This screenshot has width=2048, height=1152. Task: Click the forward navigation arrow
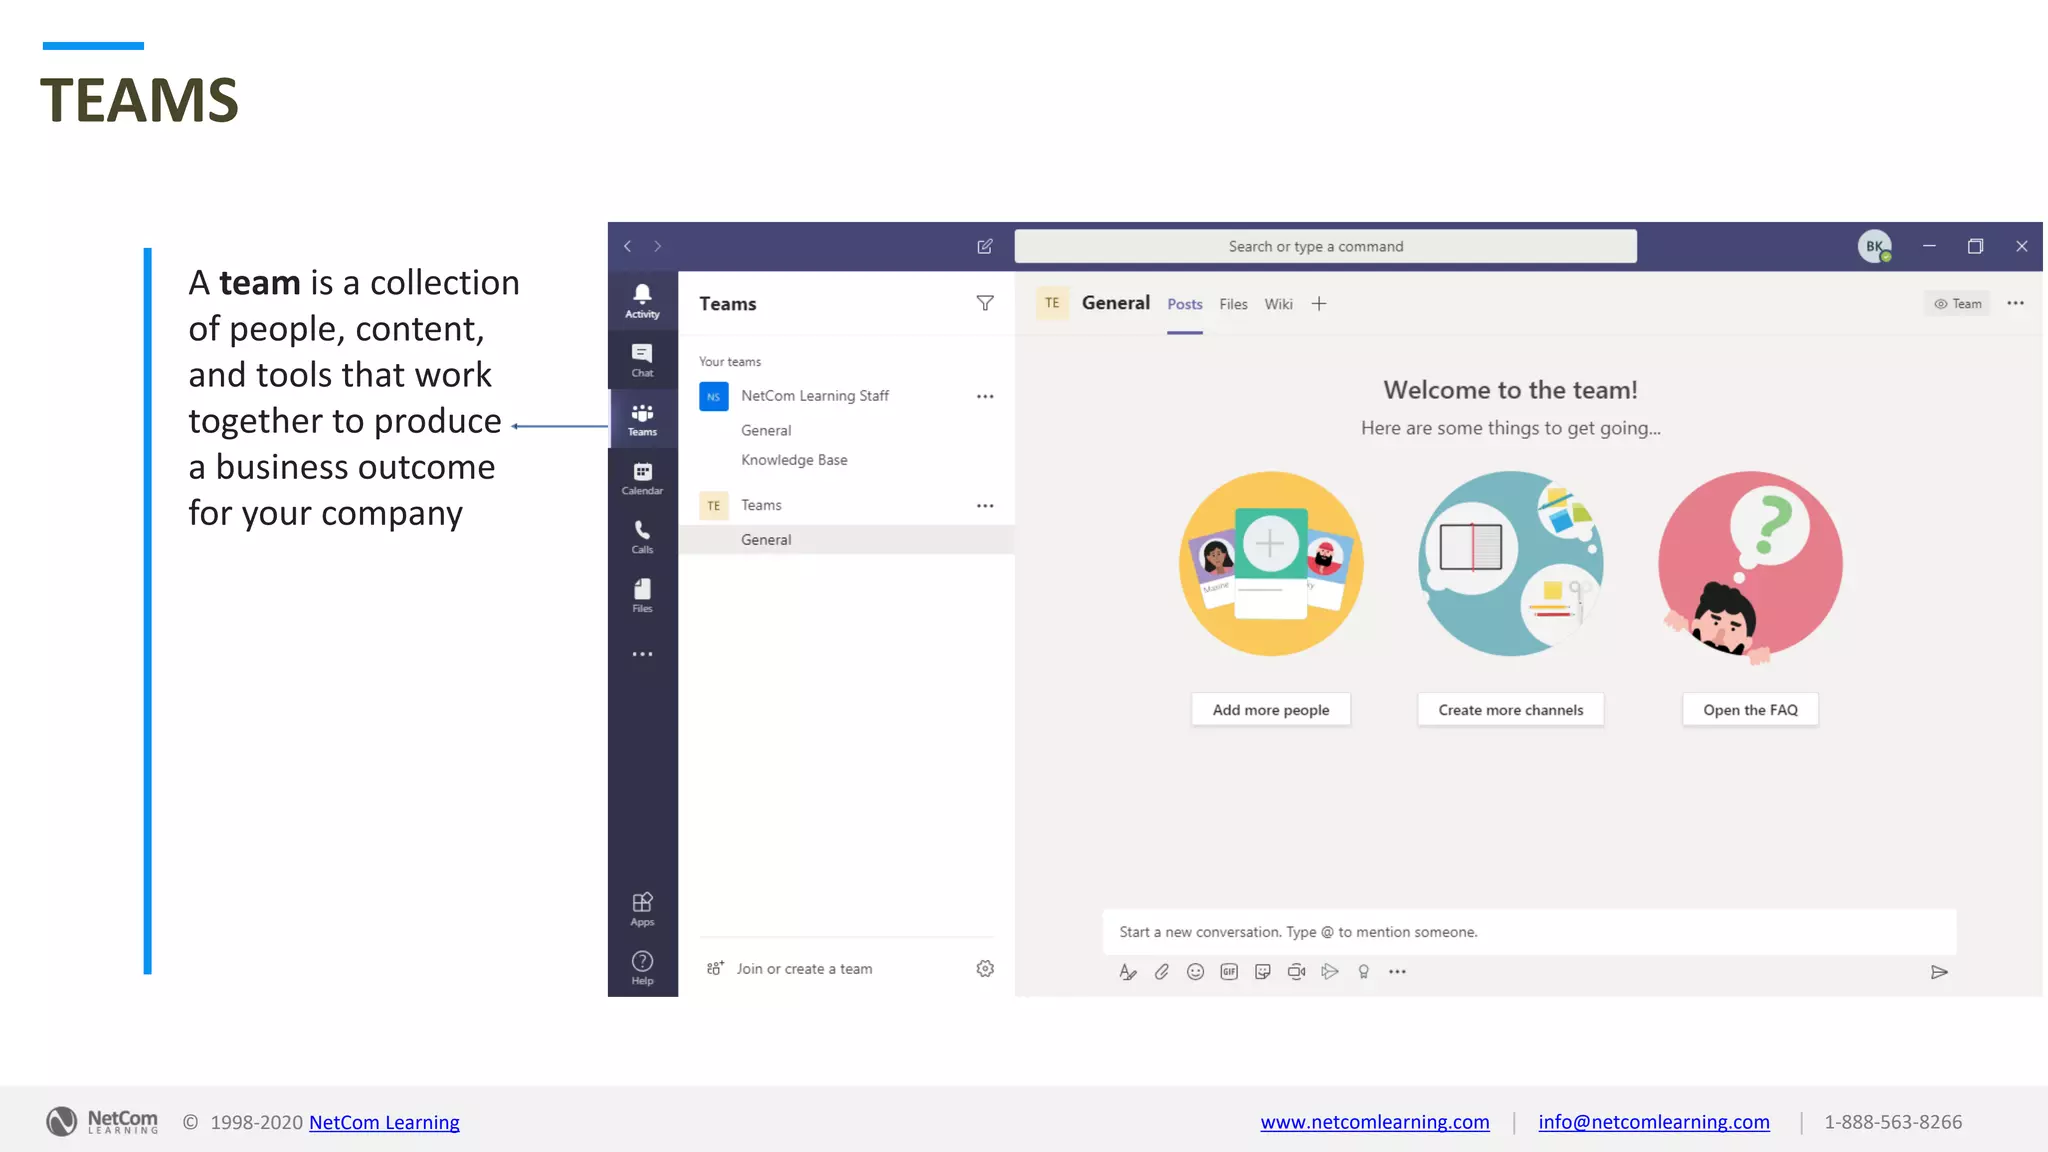coord(658,246)
